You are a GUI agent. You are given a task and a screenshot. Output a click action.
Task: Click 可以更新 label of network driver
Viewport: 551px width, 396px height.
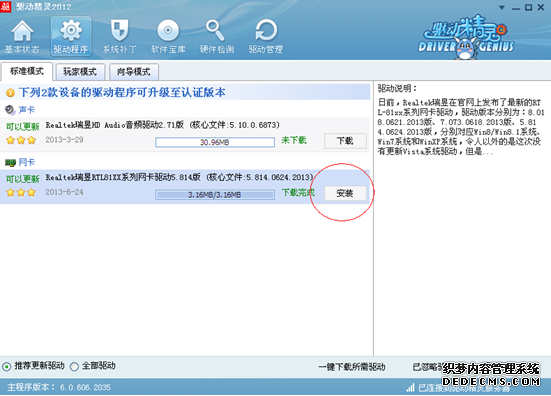click(22, 179)
